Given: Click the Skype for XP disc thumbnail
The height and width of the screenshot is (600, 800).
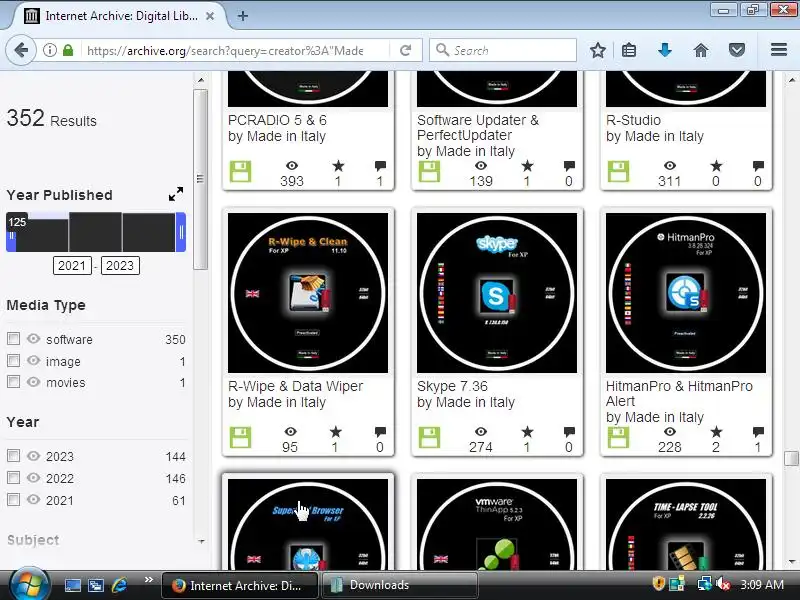Looking at the screenshot, I should (x=497, y=293).
